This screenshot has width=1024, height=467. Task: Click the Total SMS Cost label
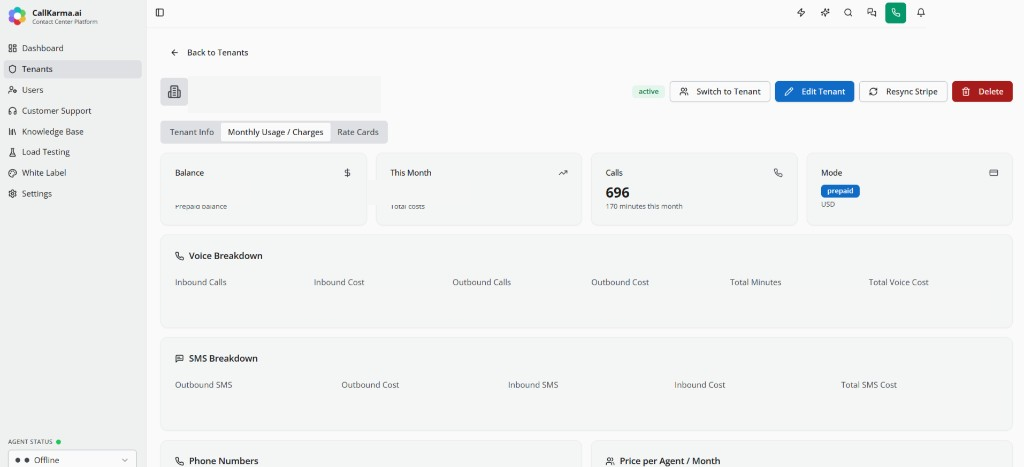click(x=869, y=385)
